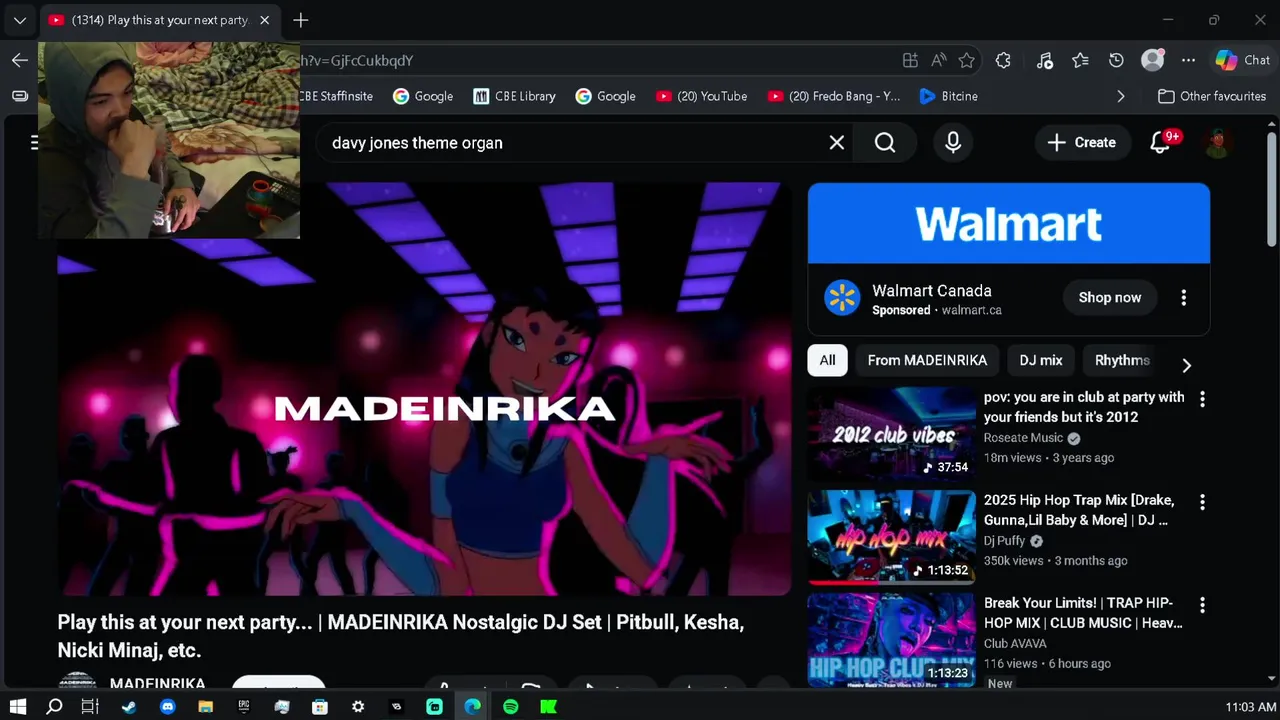
Task: Open the browser extensions puzzle icon
Action: pyautogui.click(x=1003, y=60)
